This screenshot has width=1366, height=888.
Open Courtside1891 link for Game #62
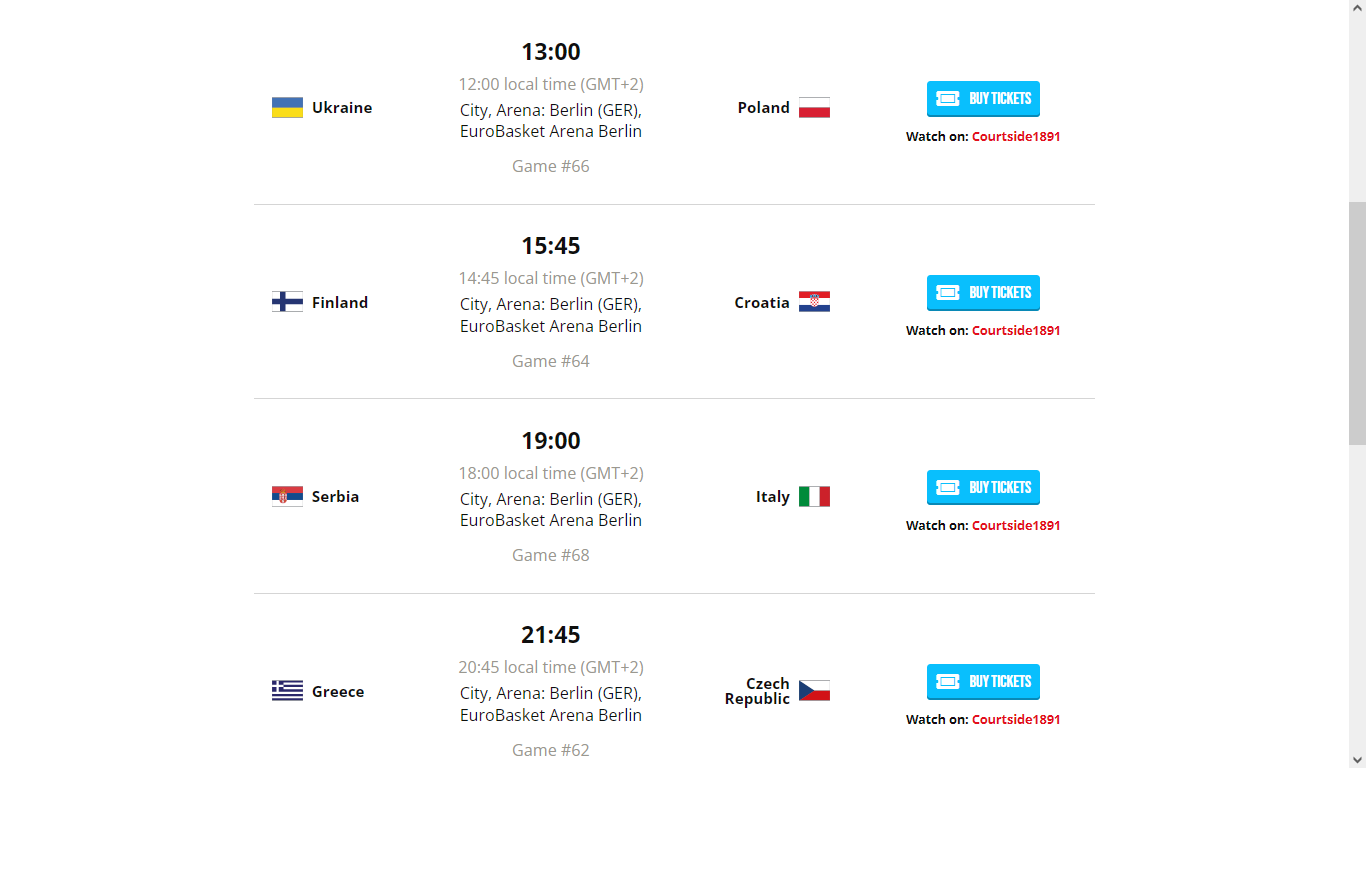pos(1016,719)
